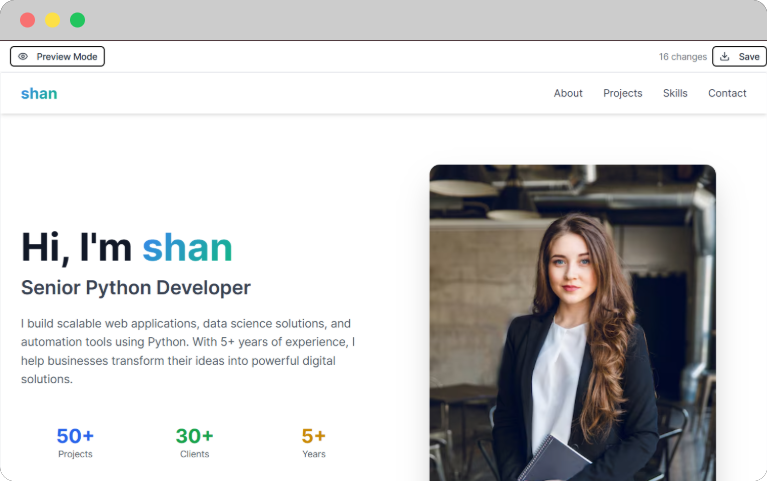The height and width of the screenshot is (481, 767).
Task: Open the About section in navigation
Action: coord(568,93)
